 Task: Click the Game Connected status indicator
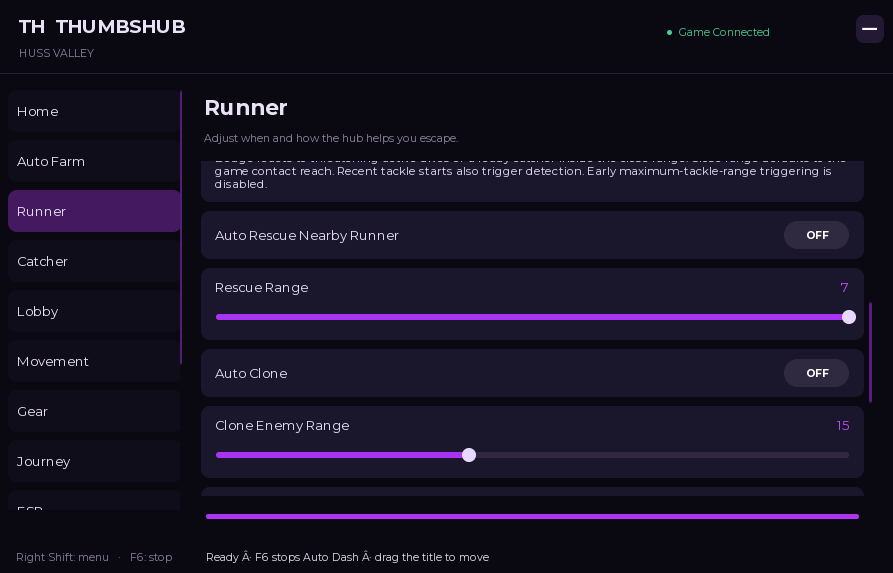pyautogui.click(x=718, y=32)
